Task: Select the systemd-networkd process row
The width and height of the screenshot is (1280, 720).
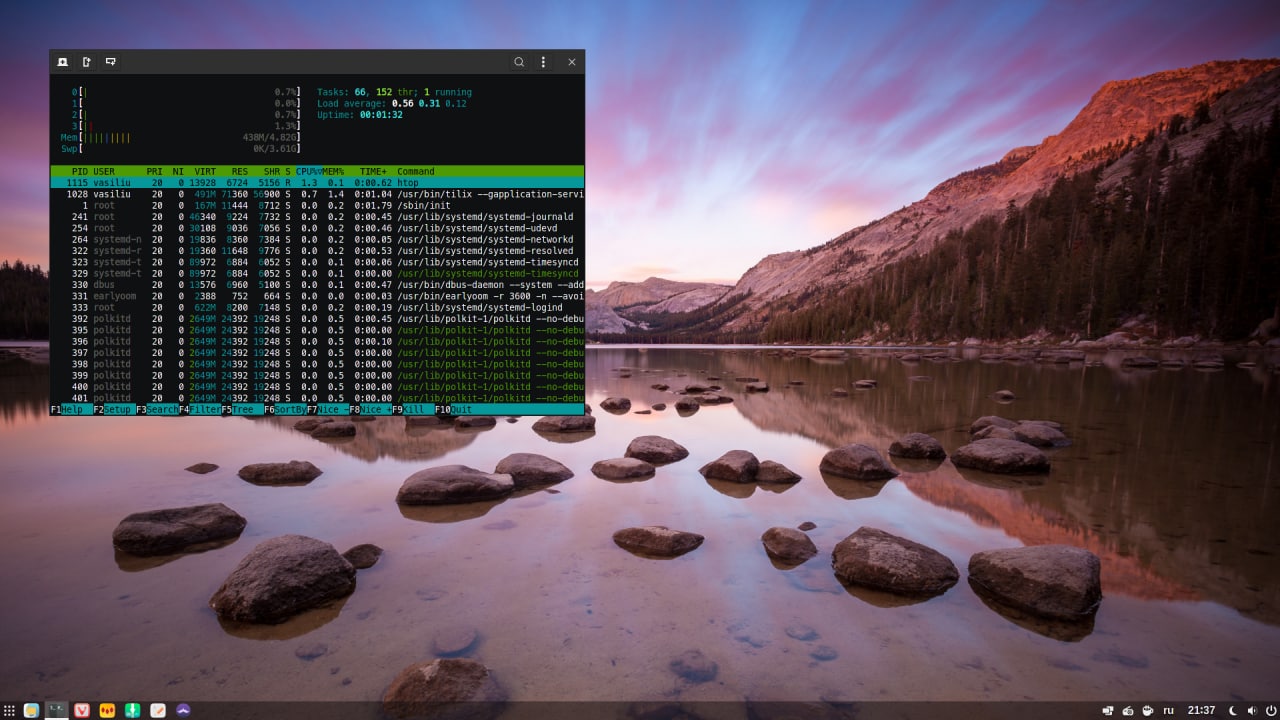Action: (317, 239)
